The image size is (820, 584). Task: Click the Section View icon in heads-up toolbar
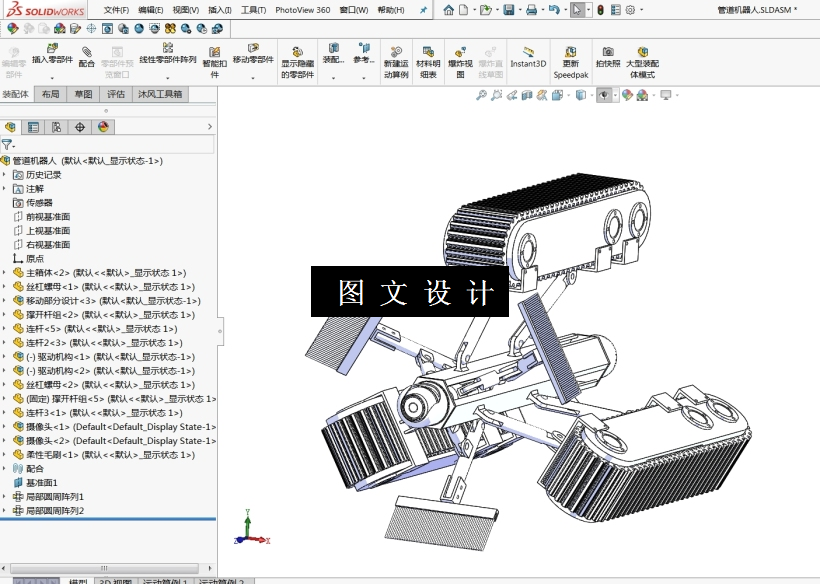[527, 95]
